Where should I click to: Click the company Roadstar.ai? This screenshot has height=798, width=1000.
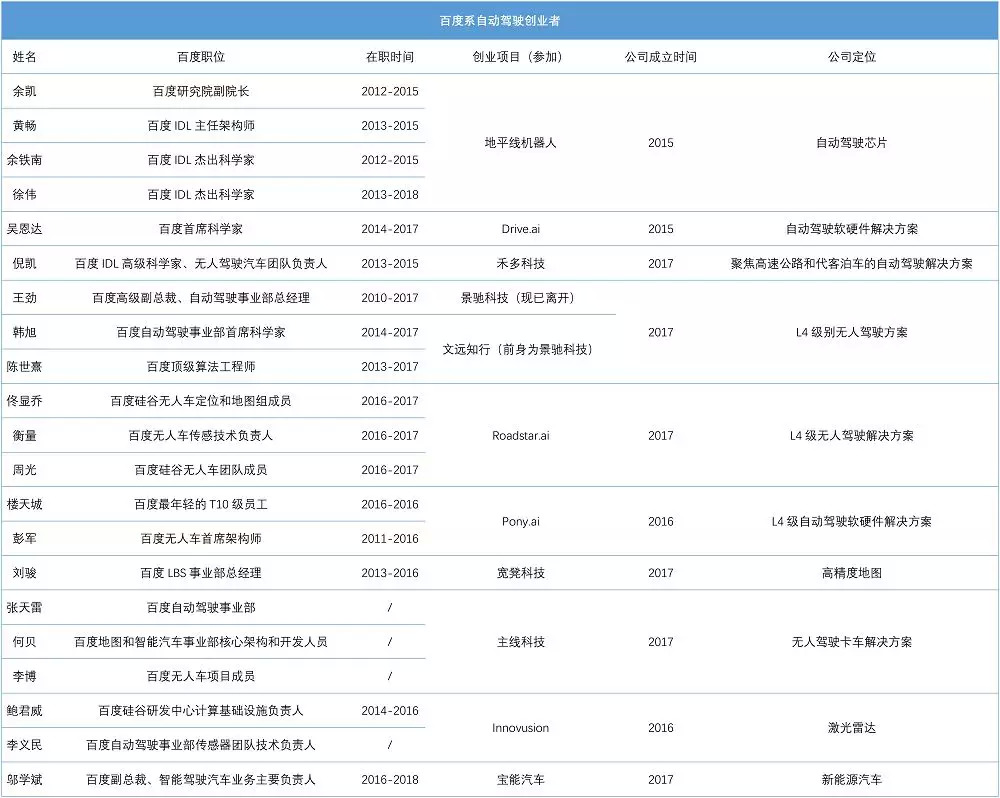pyautogui.click(x=520, y=436)
